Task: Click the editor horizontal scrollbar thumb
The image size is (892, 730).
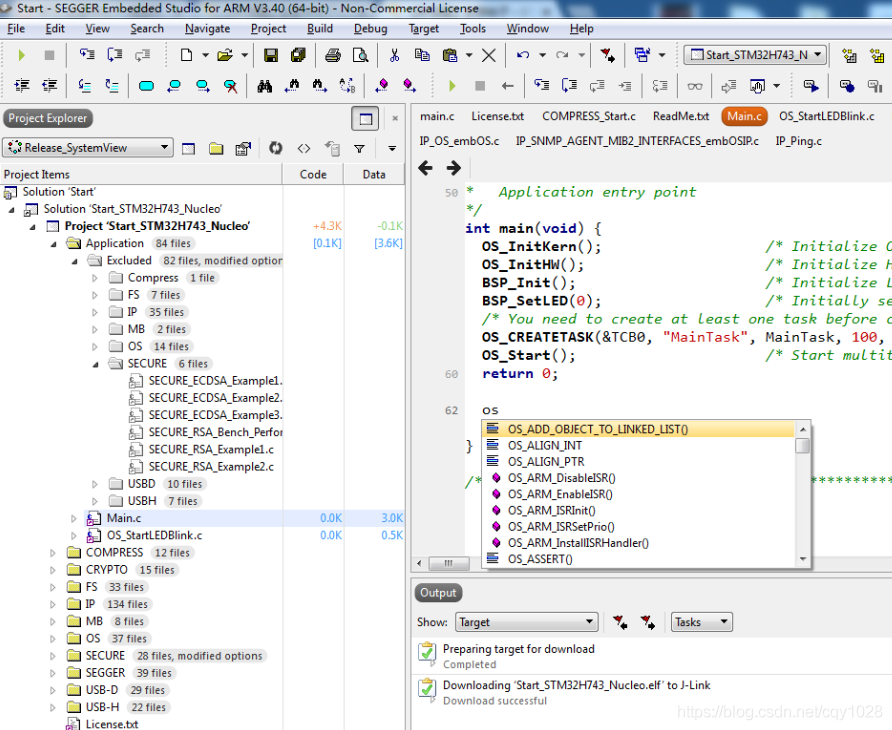Action: [449, 563]
